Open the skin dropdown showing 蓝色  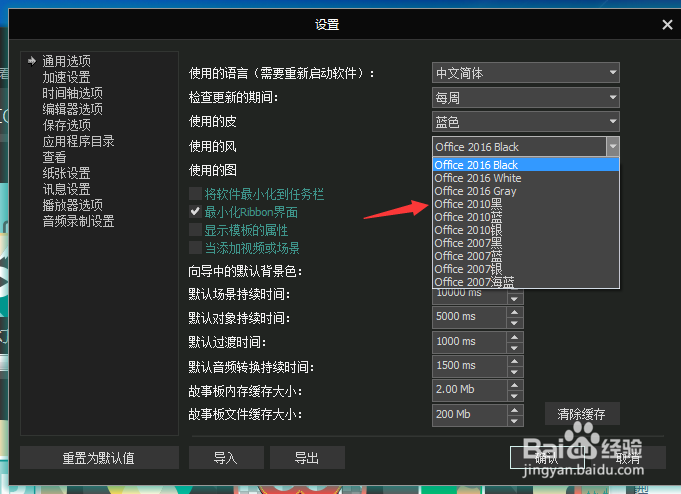tap(526, 122)
